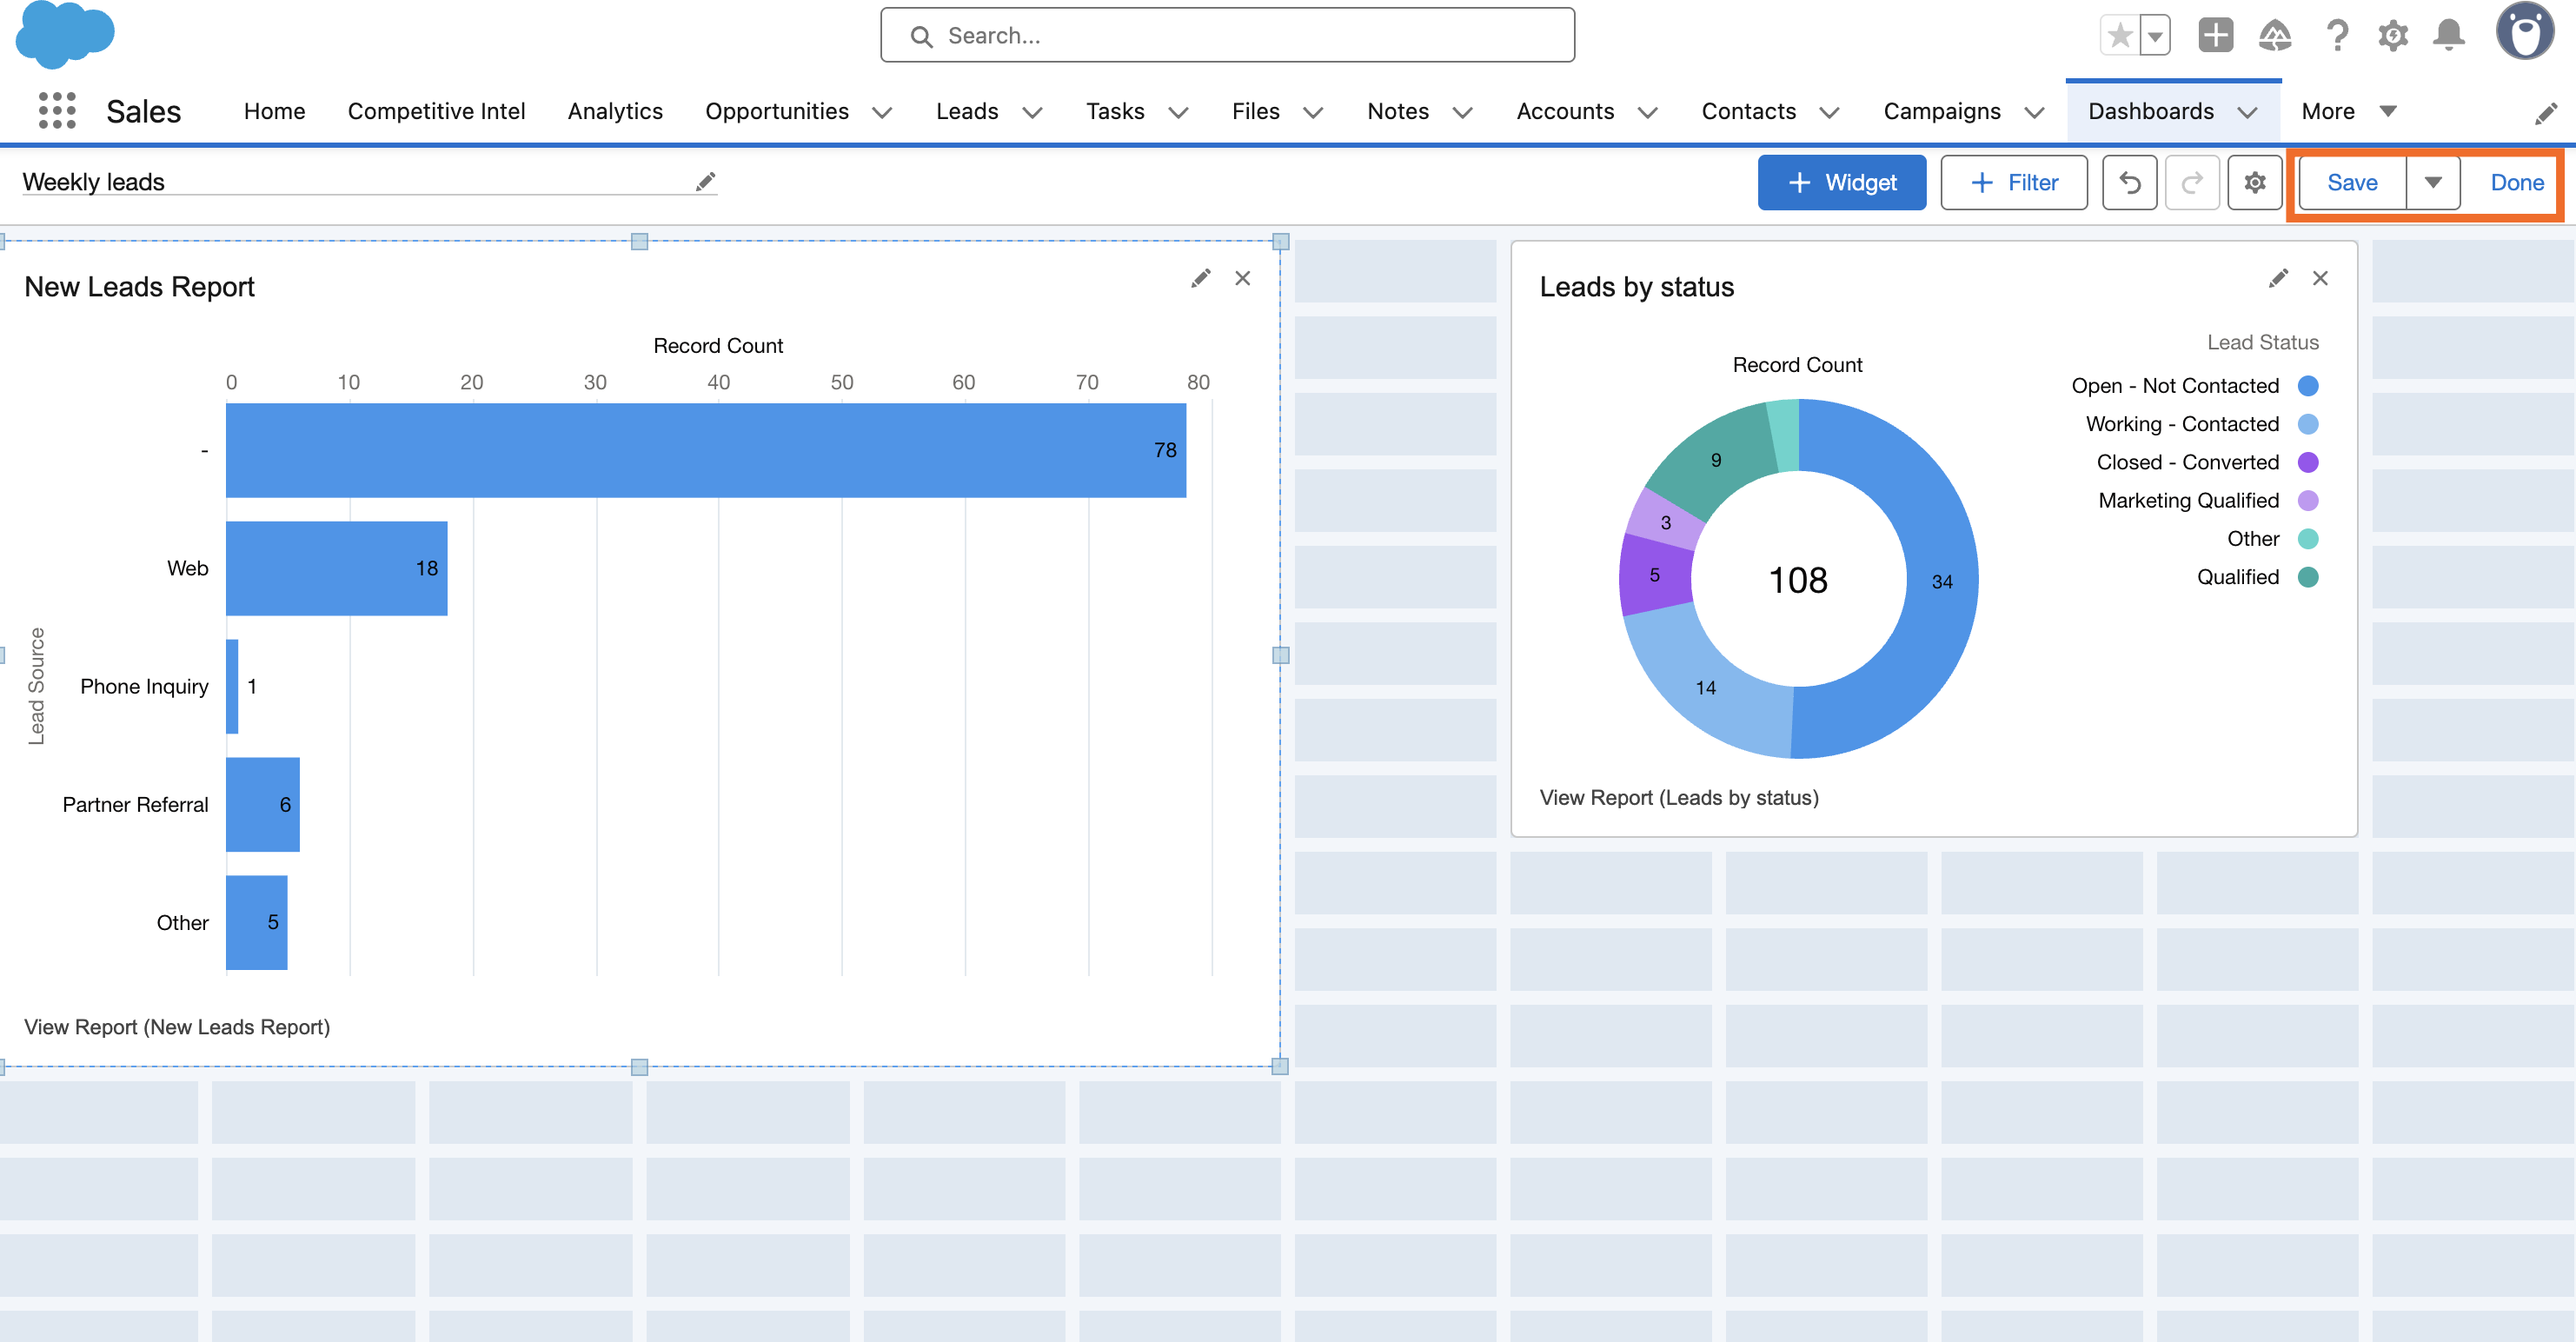
Task: Click the Marketing Qualified legend swatch
Action: point(2307,500)
